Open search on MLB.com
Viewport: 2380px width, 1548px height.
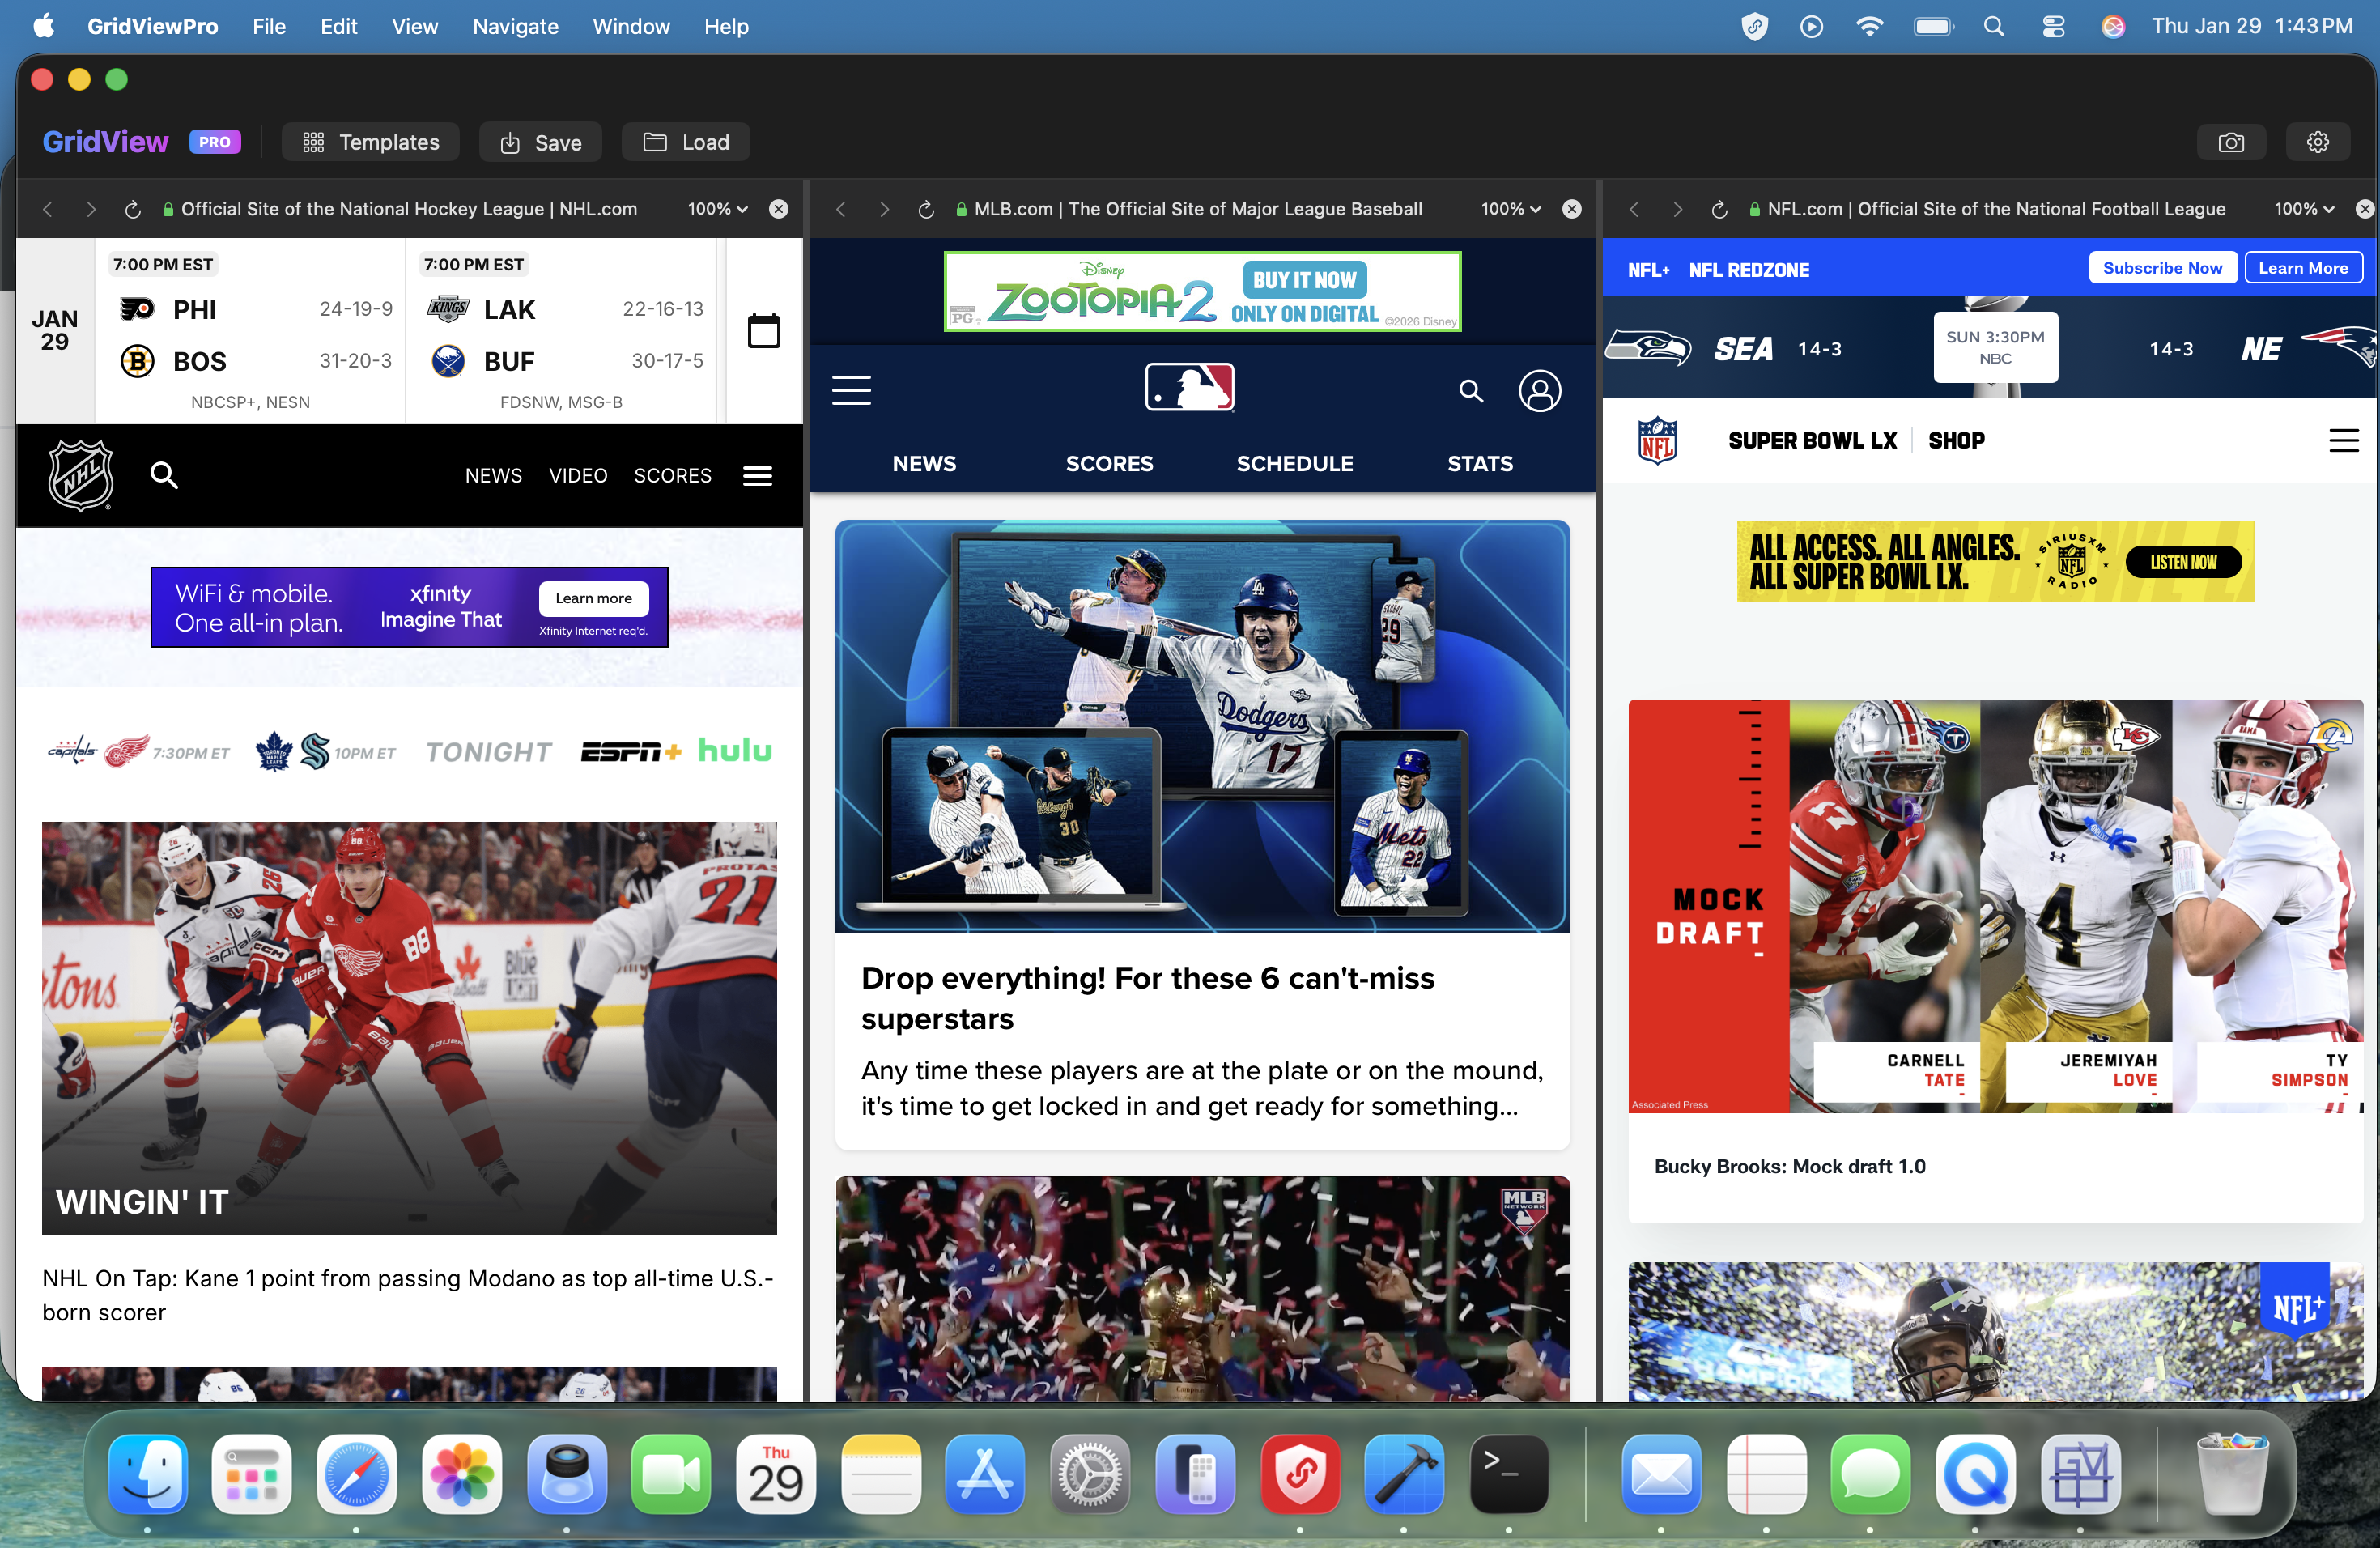point(1470,391)
